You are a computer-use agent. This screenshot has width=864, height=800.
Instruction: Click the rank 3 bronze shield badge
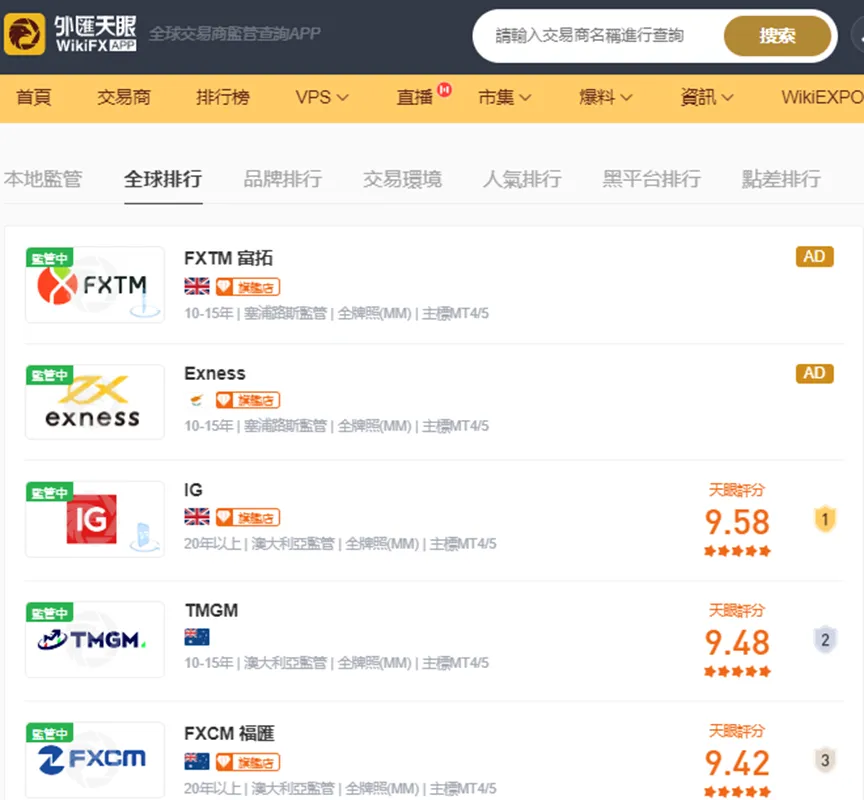pos(825,760)
